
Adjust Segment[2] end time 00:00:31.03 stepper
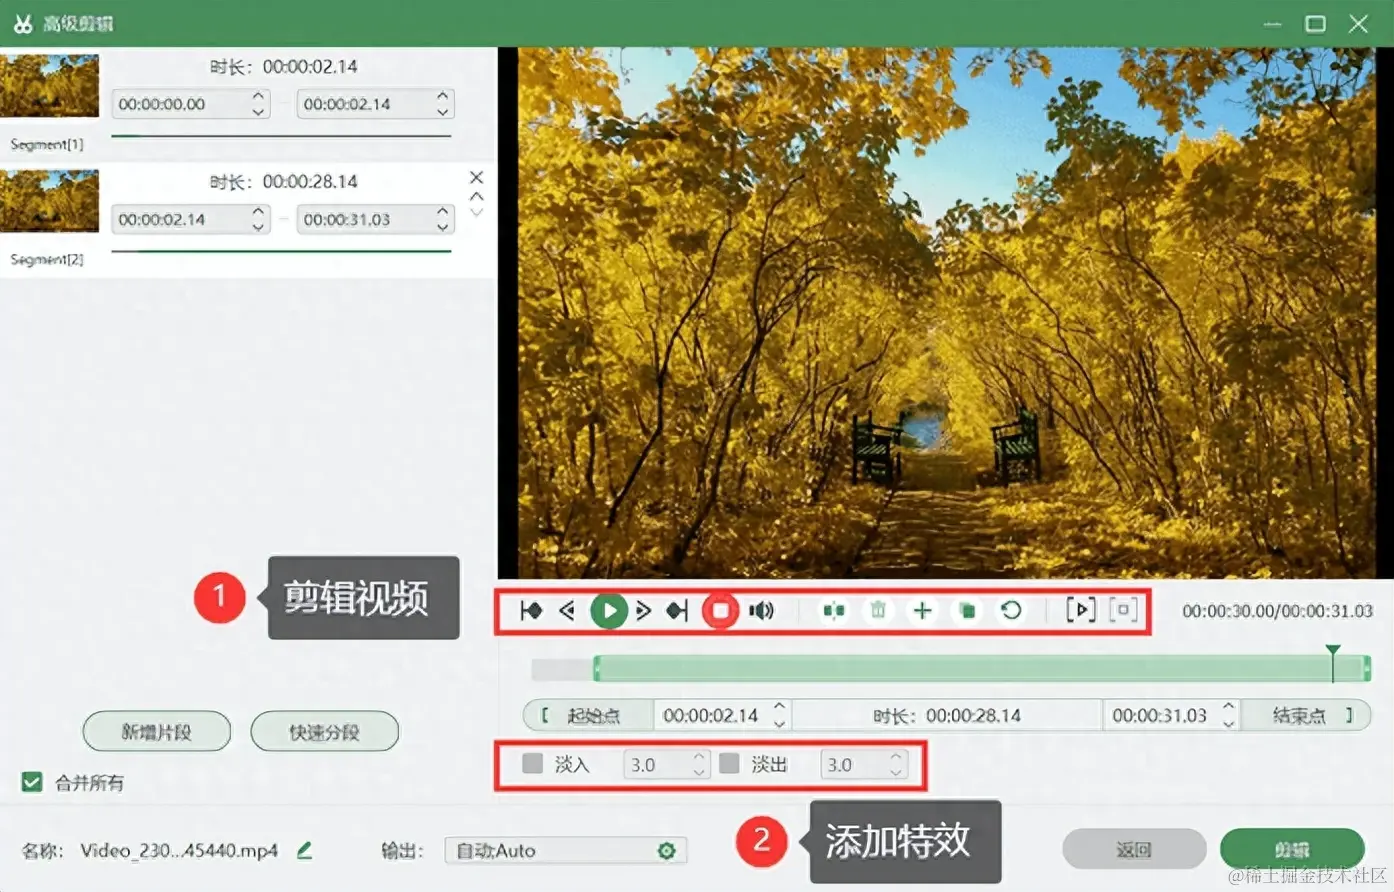(x=443, y=219)
